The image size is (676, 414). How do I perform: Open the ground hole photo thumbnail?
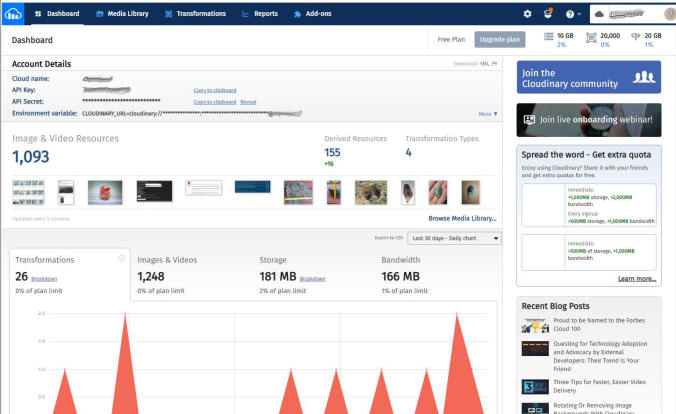(x=371, y=192)
